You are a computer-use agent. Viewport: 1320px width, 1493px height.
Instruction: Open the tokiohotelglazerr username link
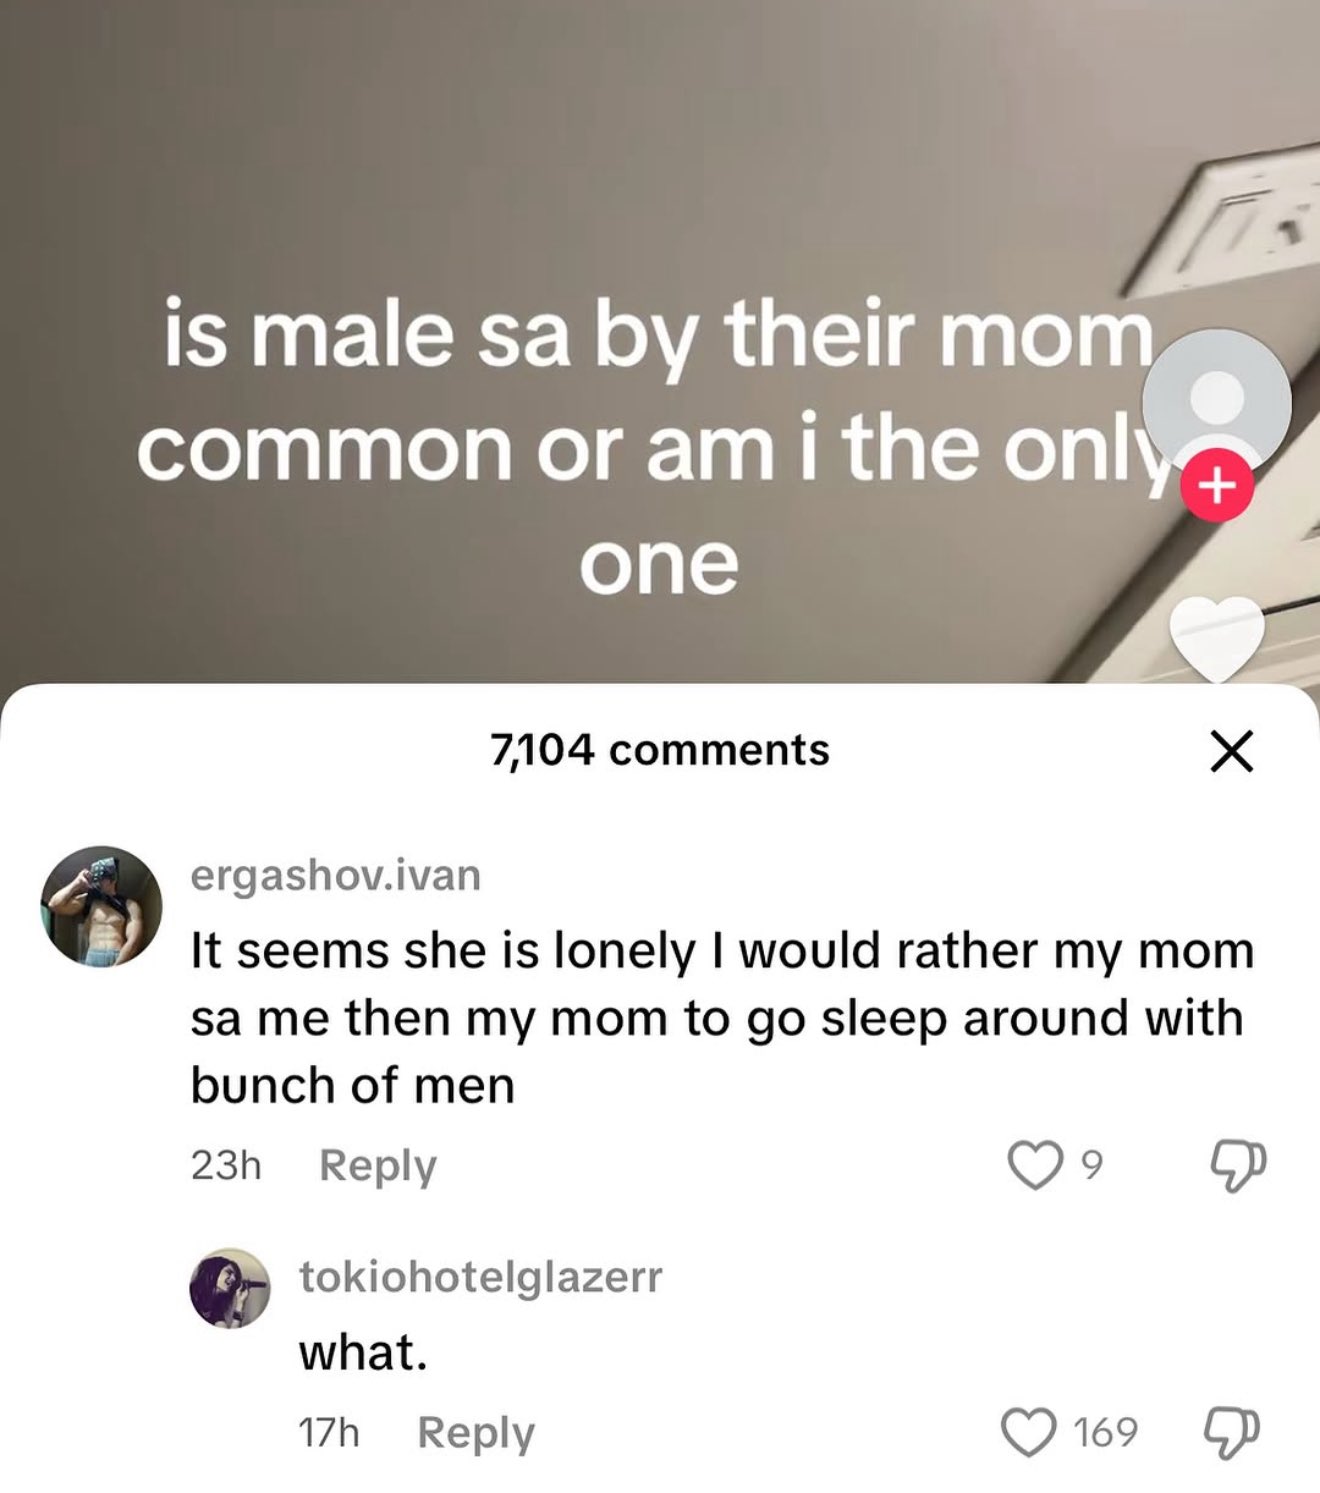[x=481, y=1277]
